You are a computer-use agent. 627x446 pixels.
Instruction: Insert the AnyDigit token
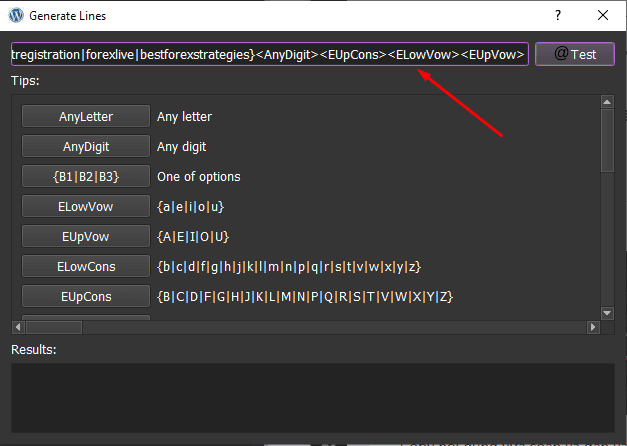[86, 146]
